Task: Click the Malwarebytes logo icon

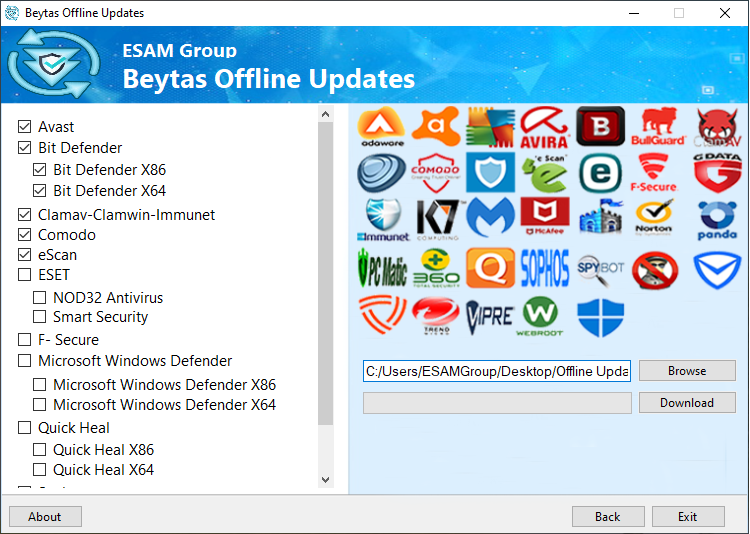Action: click(x=490, y=220)
